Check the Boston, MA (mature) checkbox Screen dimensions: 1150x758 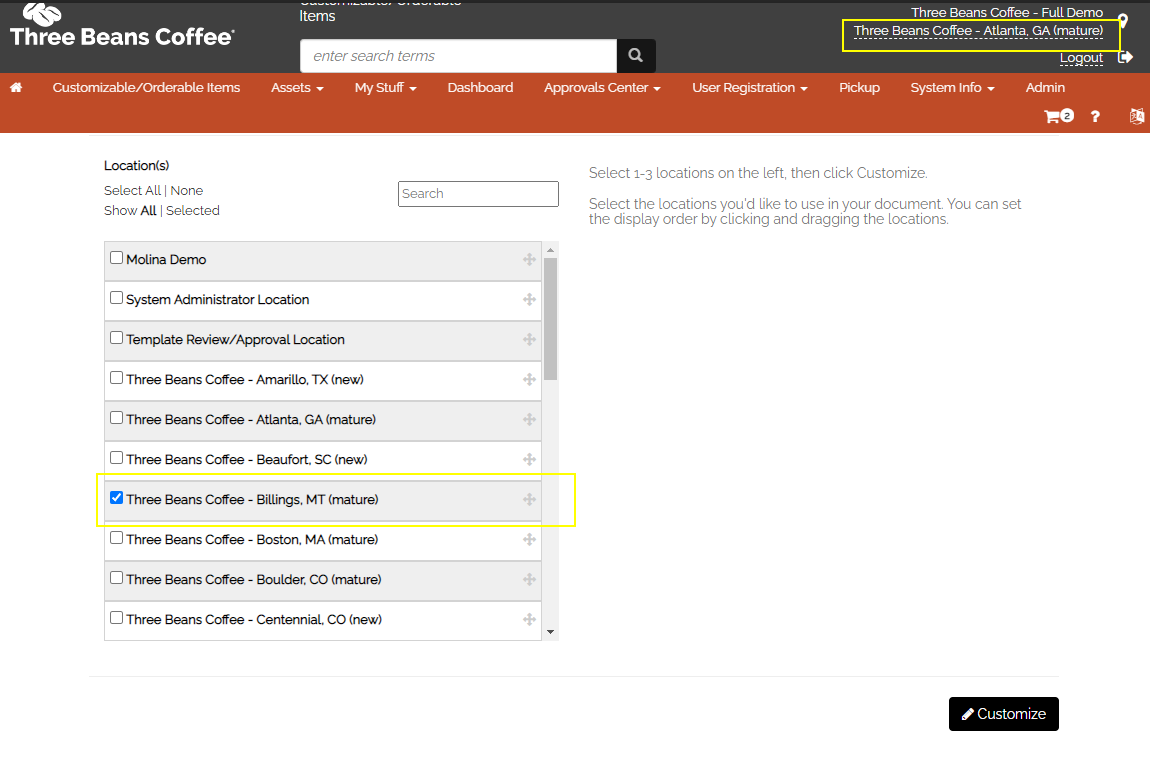(117, 538)
